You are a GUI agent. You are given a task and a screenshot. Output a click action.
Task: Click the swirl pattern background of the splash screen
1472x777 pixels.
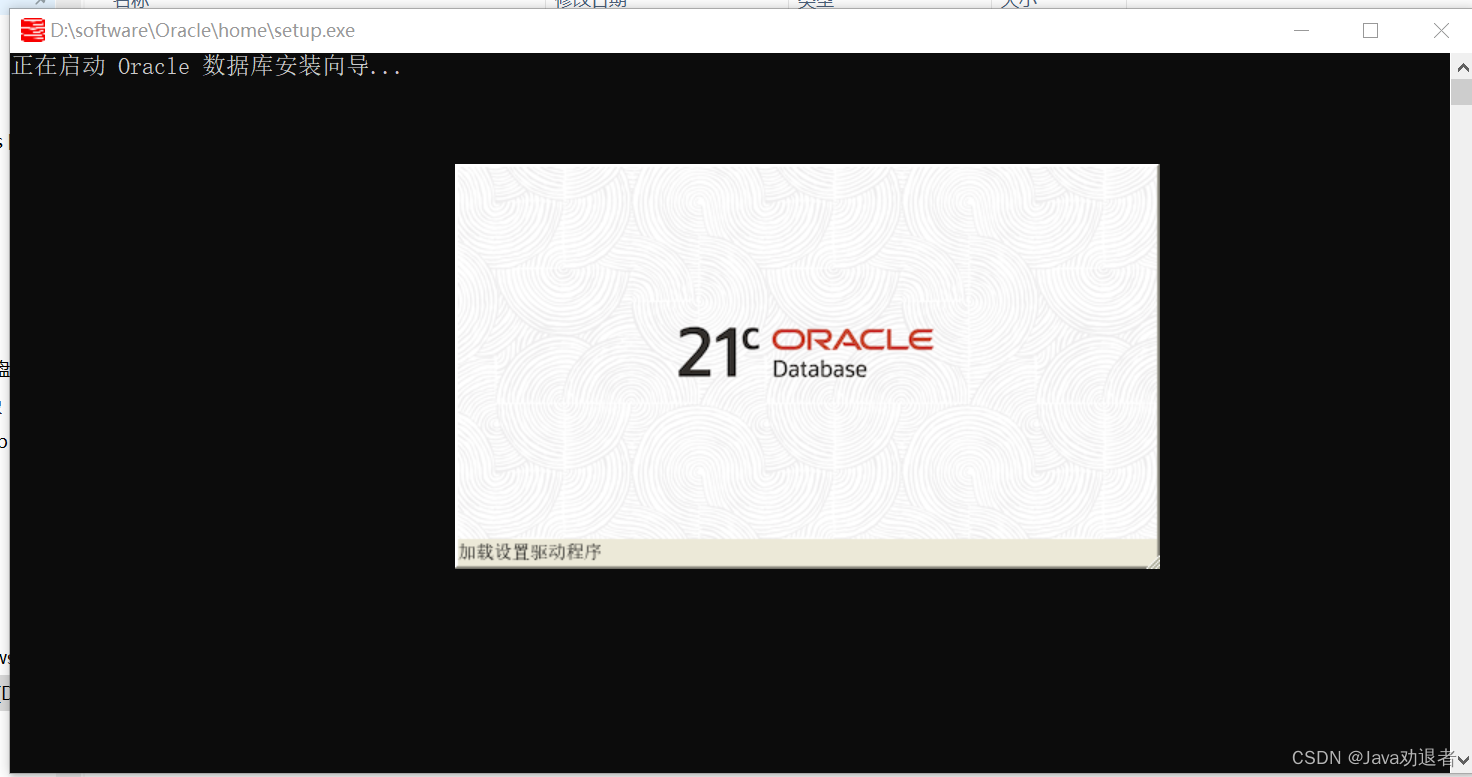(600, 250)
